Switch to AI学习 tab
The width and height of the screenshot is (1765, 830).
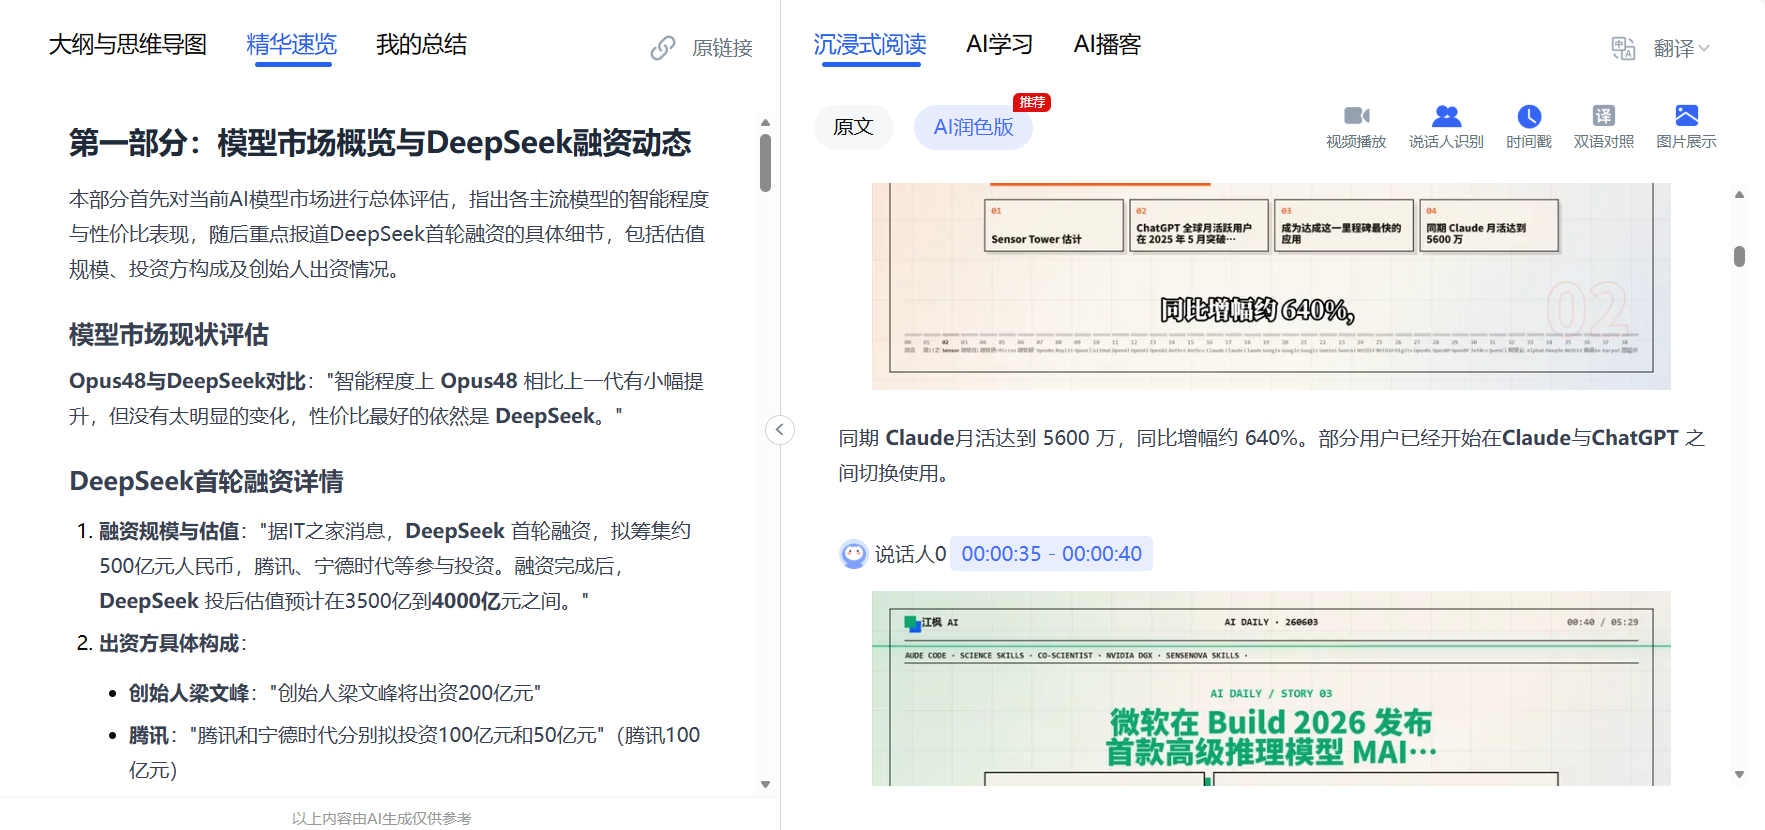[1000, 45]
